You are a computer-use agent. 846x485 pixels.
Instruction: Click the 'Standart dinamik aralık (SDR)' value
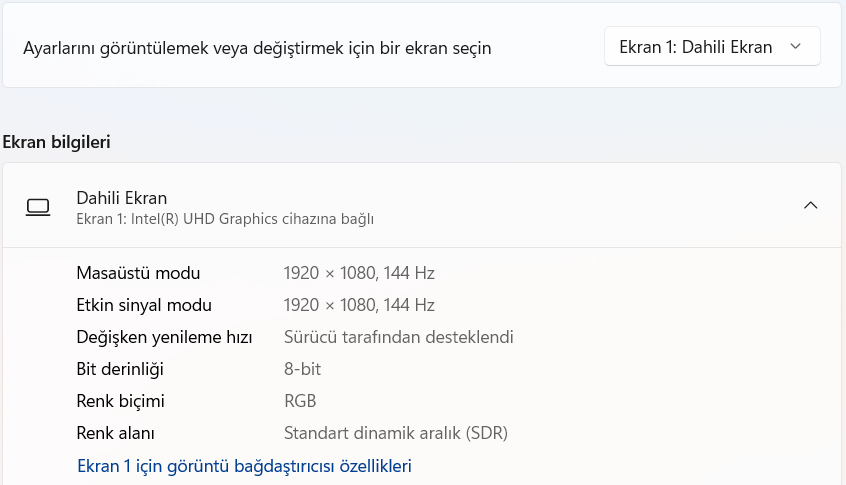[396, 433]
